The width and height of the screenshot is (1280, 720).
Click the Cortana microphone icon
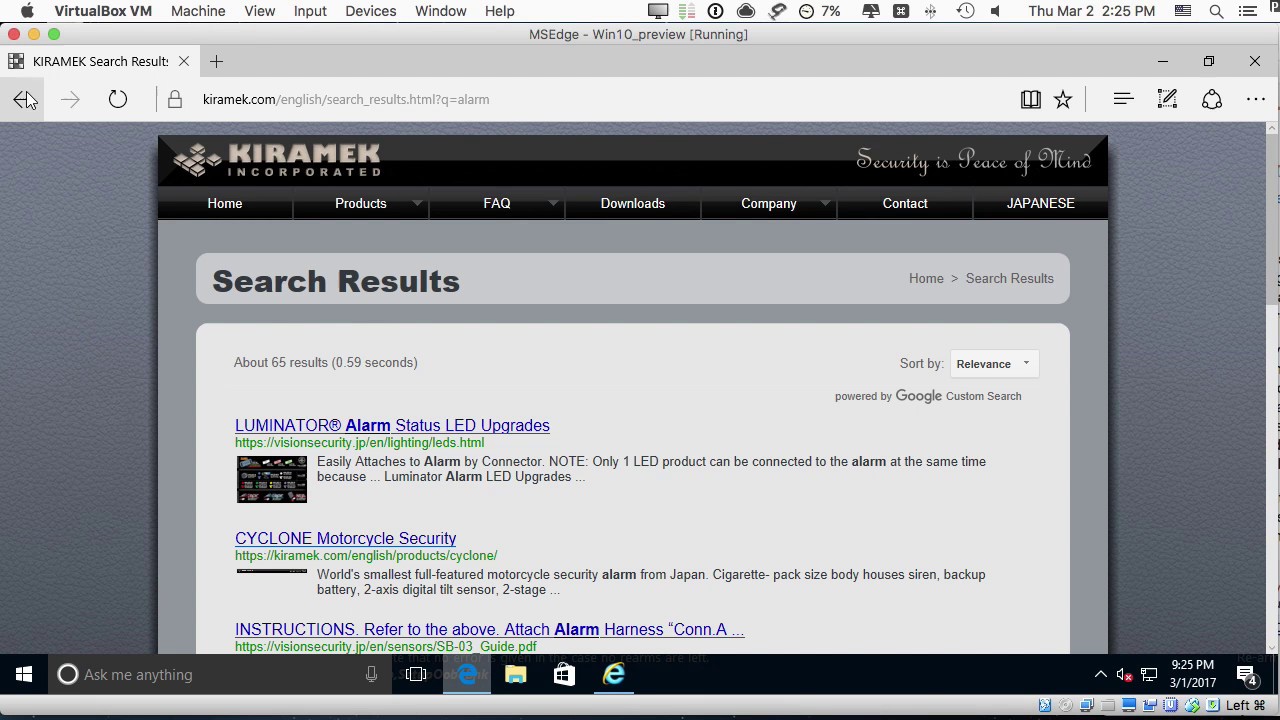point(371,675)
